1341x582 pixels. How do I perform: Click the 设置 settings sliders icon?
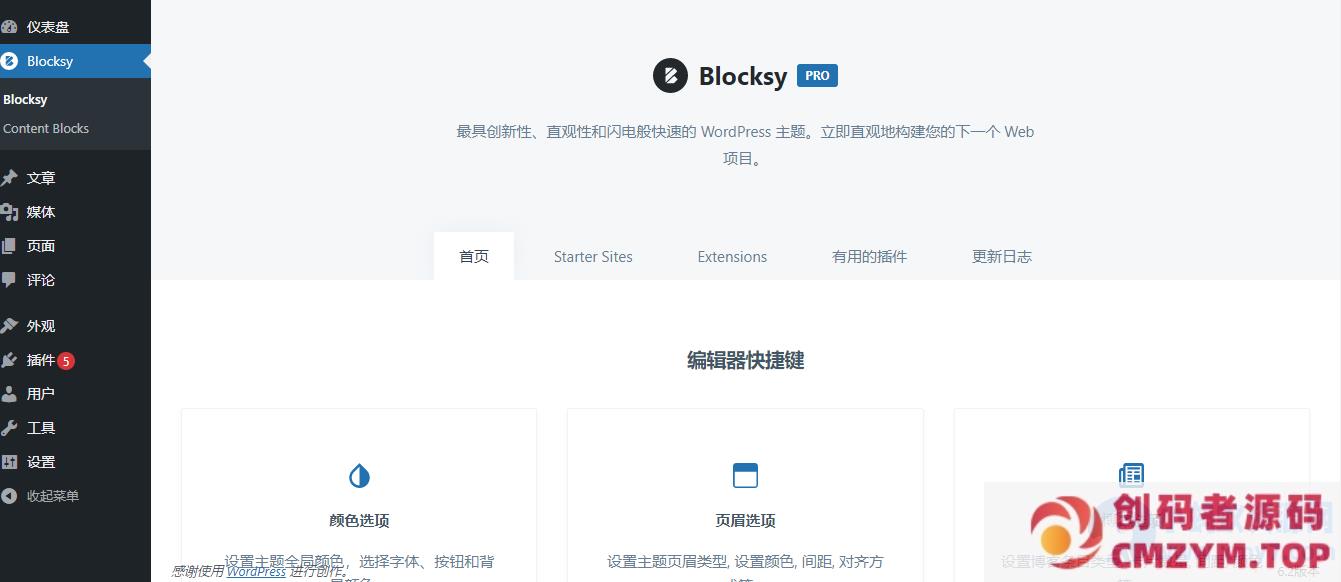pyautogui.click(x=9, y=462)
